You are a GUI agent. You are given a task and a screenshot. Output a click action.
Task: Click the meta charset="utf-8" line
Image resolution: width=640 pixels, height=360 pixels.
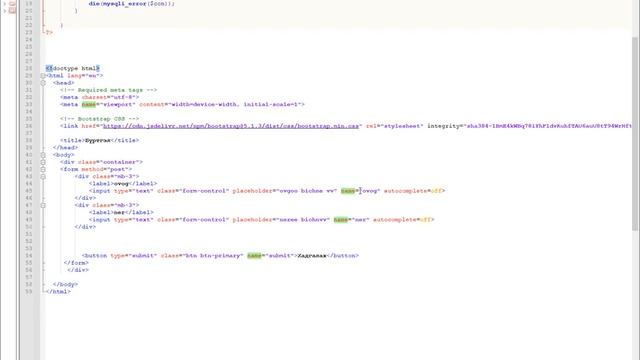(x=100, y=97)
